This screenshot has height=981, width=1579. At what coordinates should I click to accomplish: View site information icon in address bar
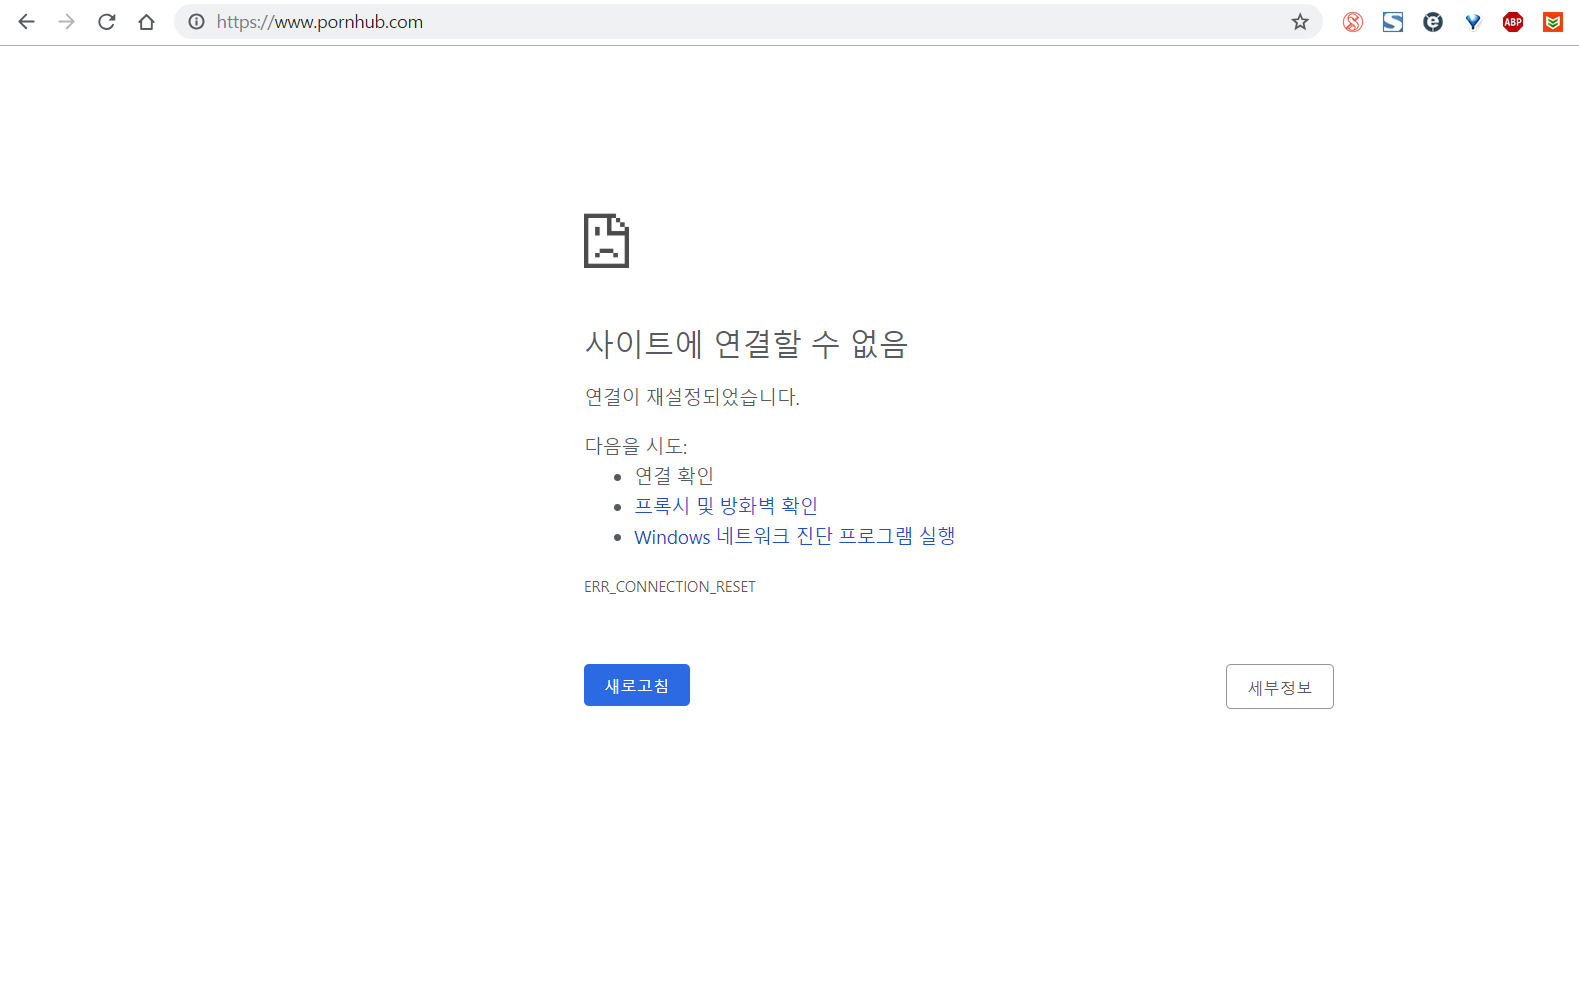(197, 22)
